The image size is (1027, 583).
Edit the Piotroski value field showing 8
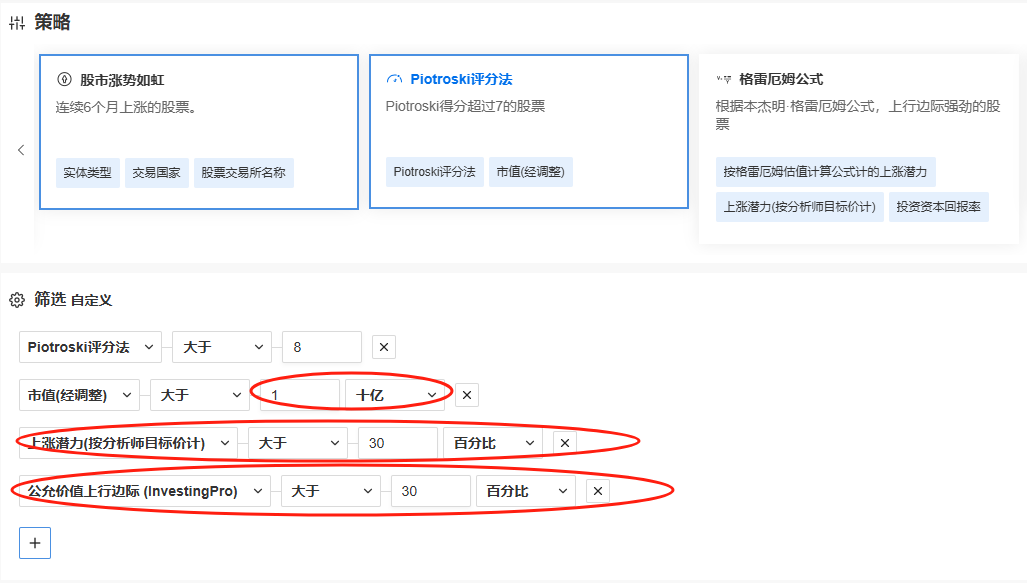tap(321, 347)
